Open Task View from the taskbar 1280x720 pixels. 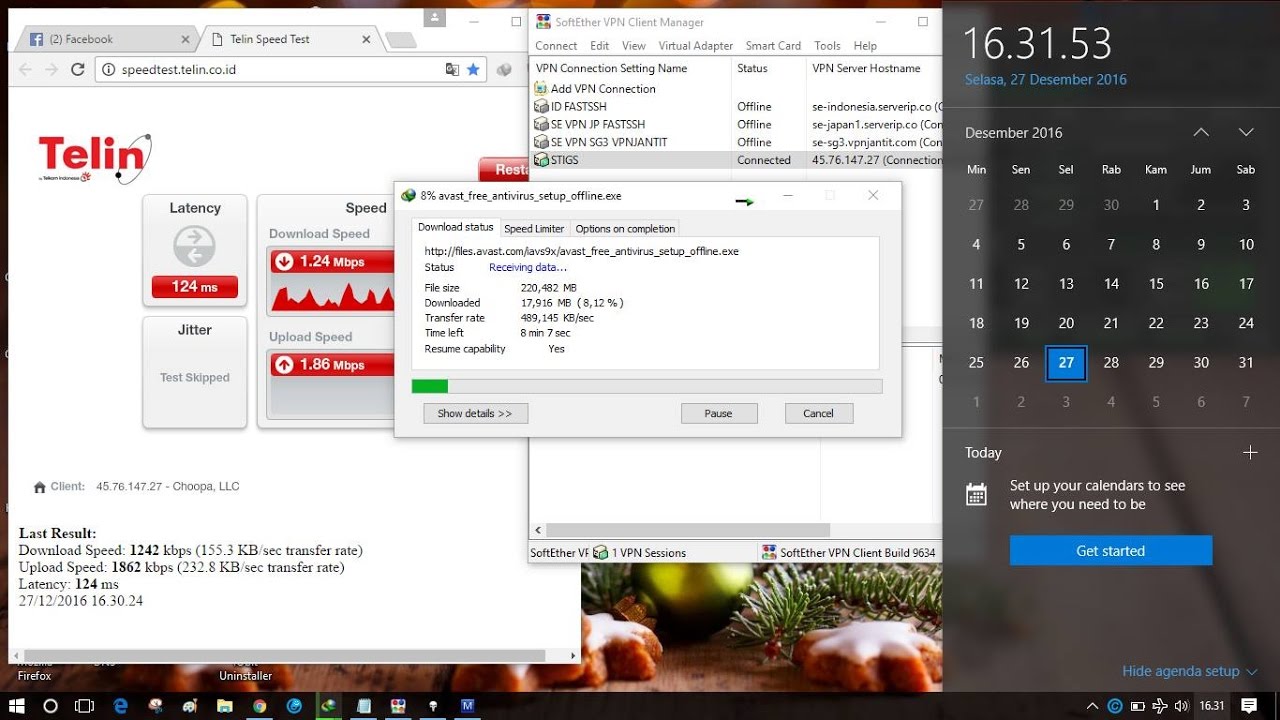(85, 705)
